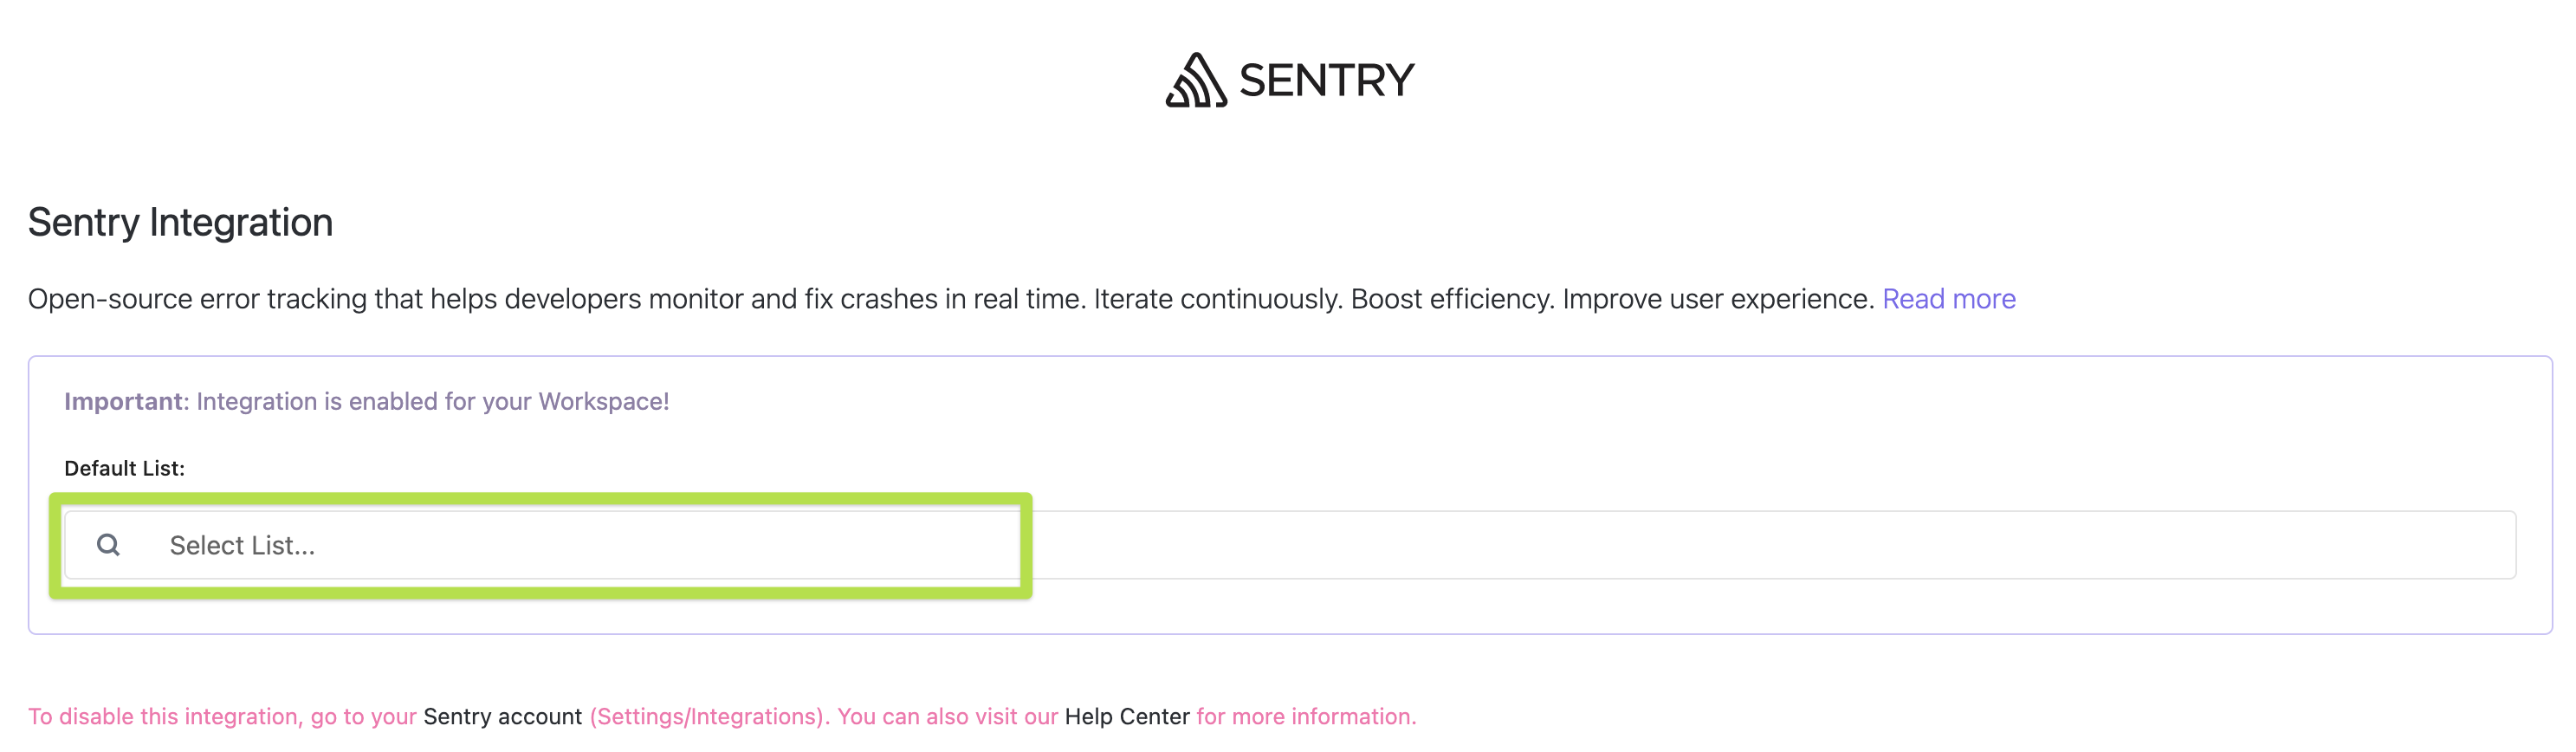Image resolution: width=2576 pixels, height=752 pixels.
Task: Click the 'You can also visit our' text
Action: pos(947,716)
